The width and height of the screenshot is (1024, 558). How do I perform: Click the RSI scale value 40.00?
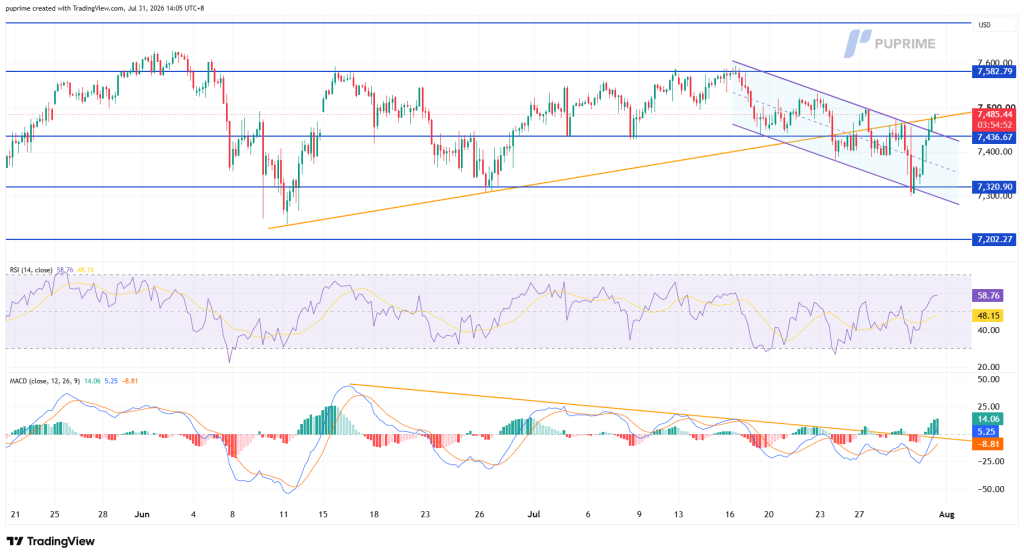[x=989, y=330]
